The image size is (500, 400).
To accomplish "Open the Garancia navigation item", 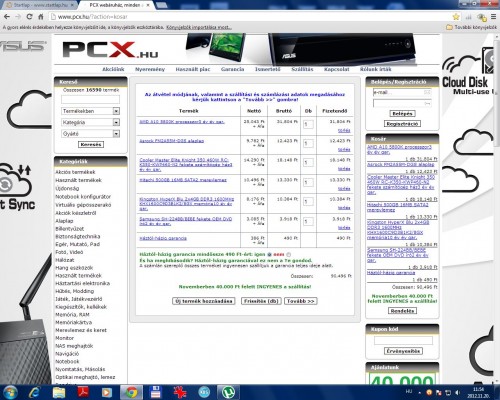I will tap(232, 69).
